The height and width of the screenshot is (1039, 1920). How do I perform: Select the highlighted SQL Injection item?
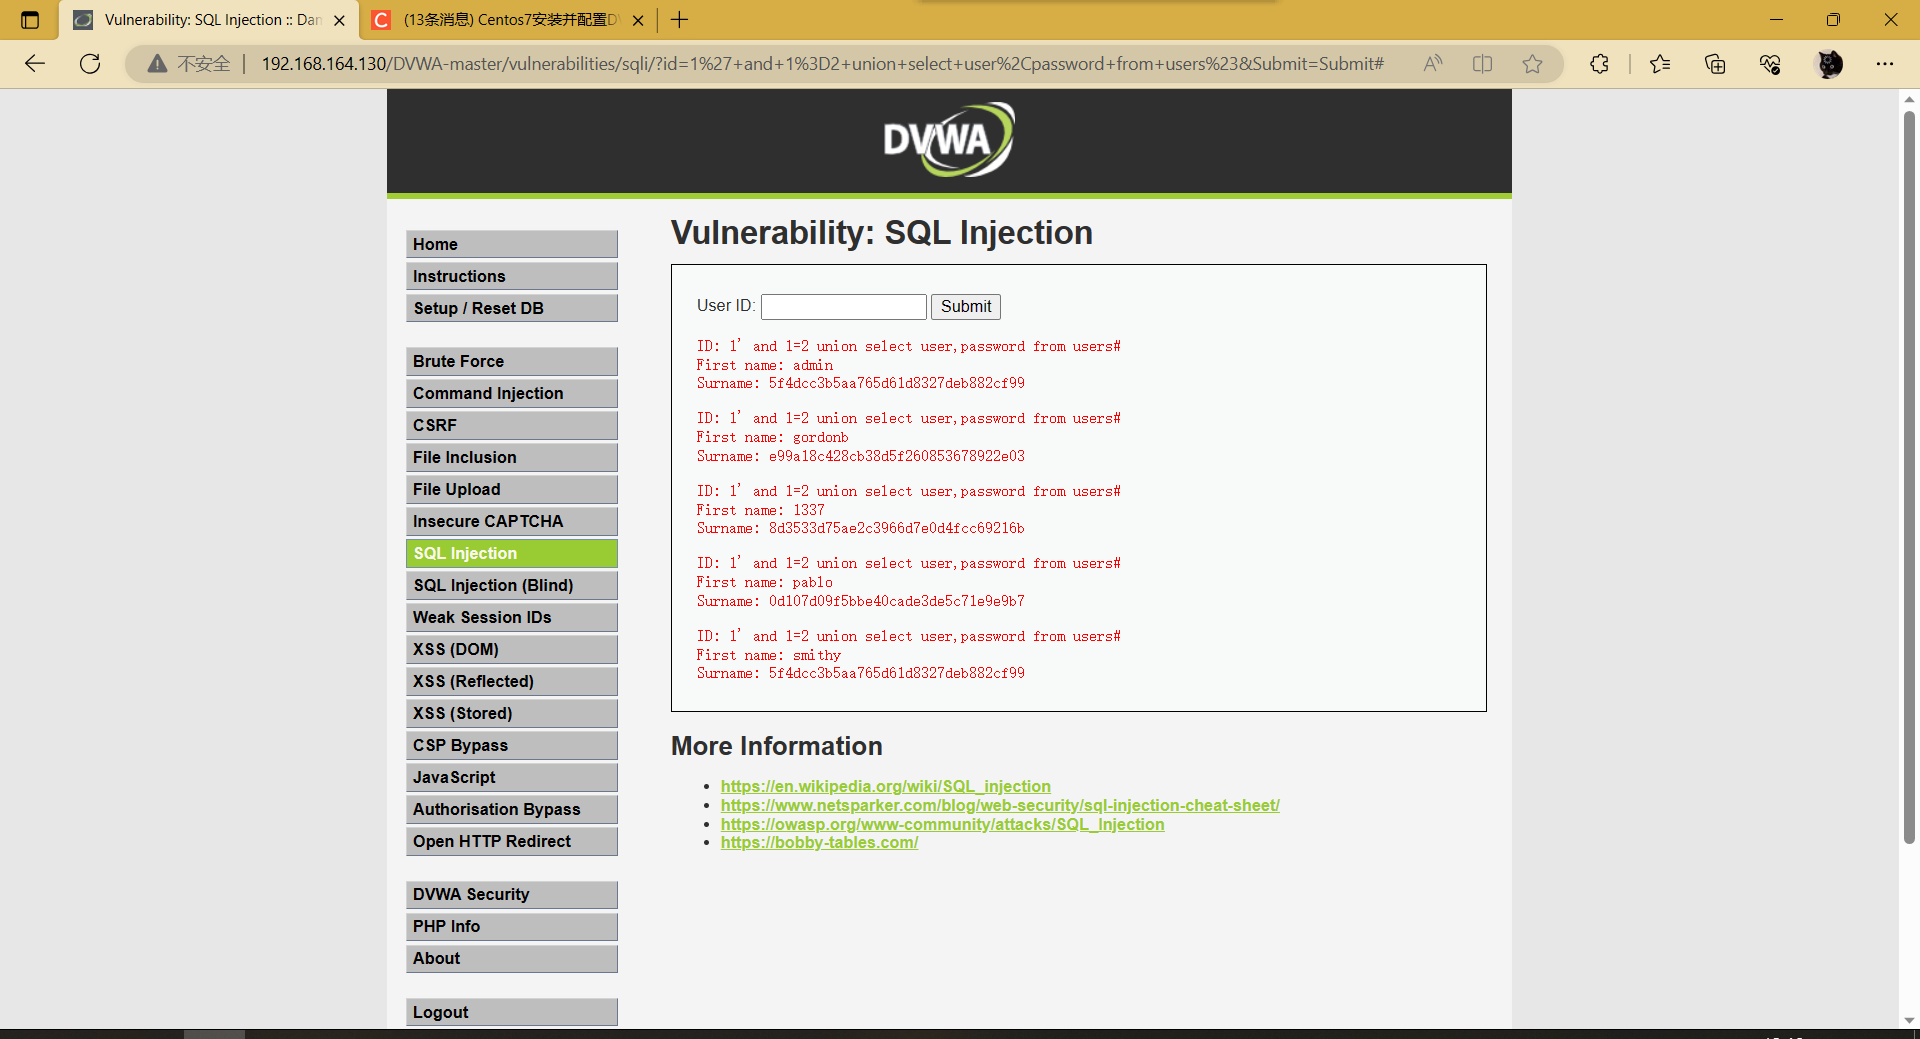pyautogui.click(x=512, y=553)
